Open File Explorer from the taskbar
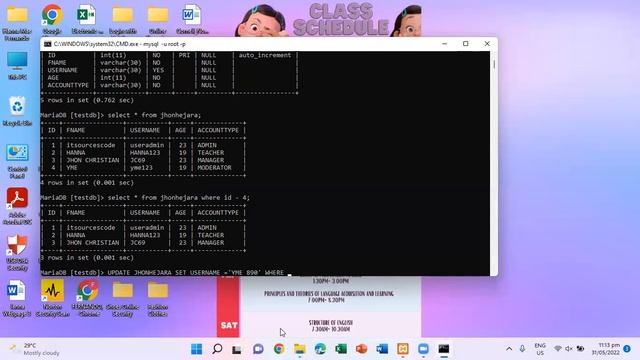This screenshot has height=360, width=640. [x=300, y=349]
